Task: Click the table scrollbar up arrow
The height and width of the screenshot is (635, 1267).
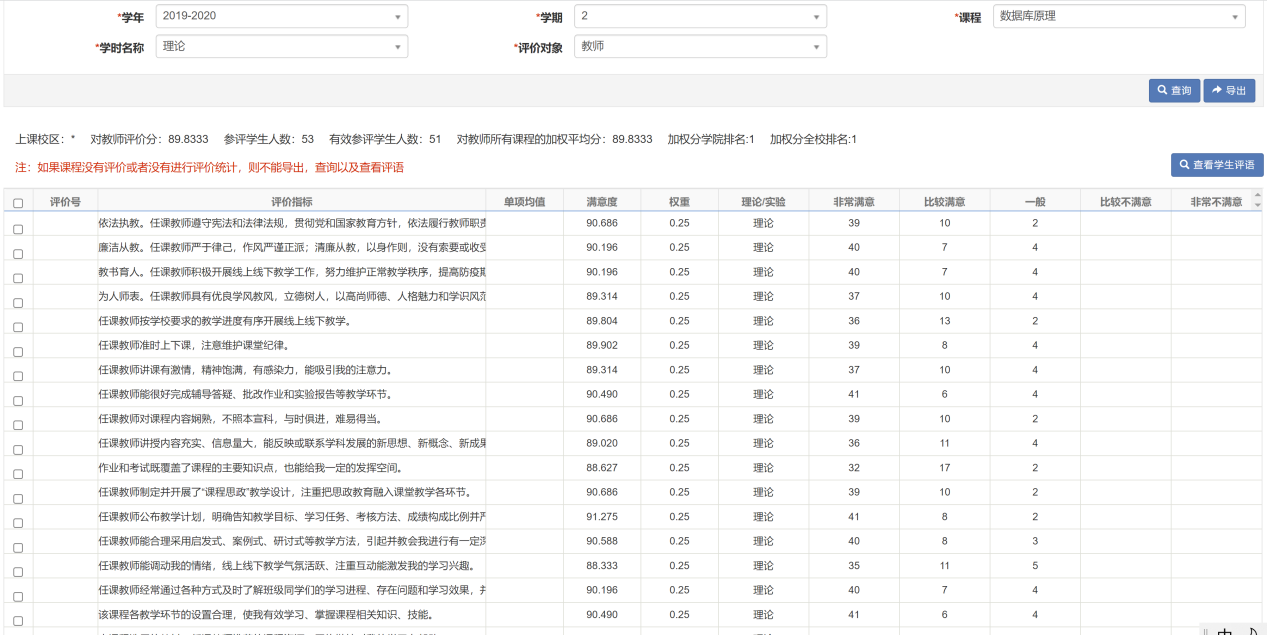Action: 1258,195
